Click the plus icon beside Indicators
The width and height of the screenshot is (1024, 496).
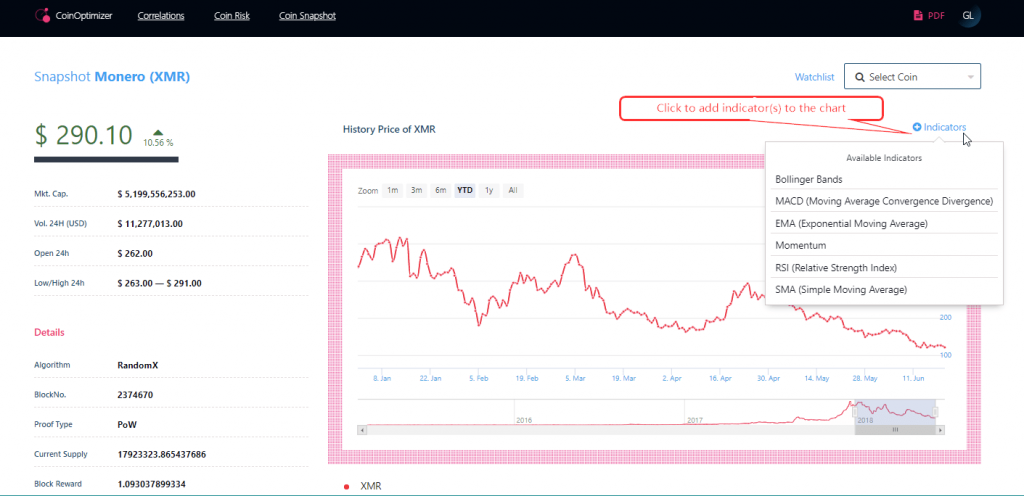pos(917,128)
